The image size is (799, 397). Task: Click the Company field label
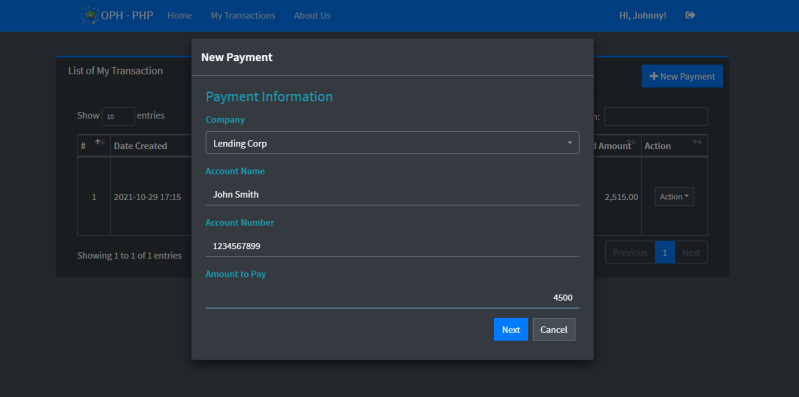225,120
